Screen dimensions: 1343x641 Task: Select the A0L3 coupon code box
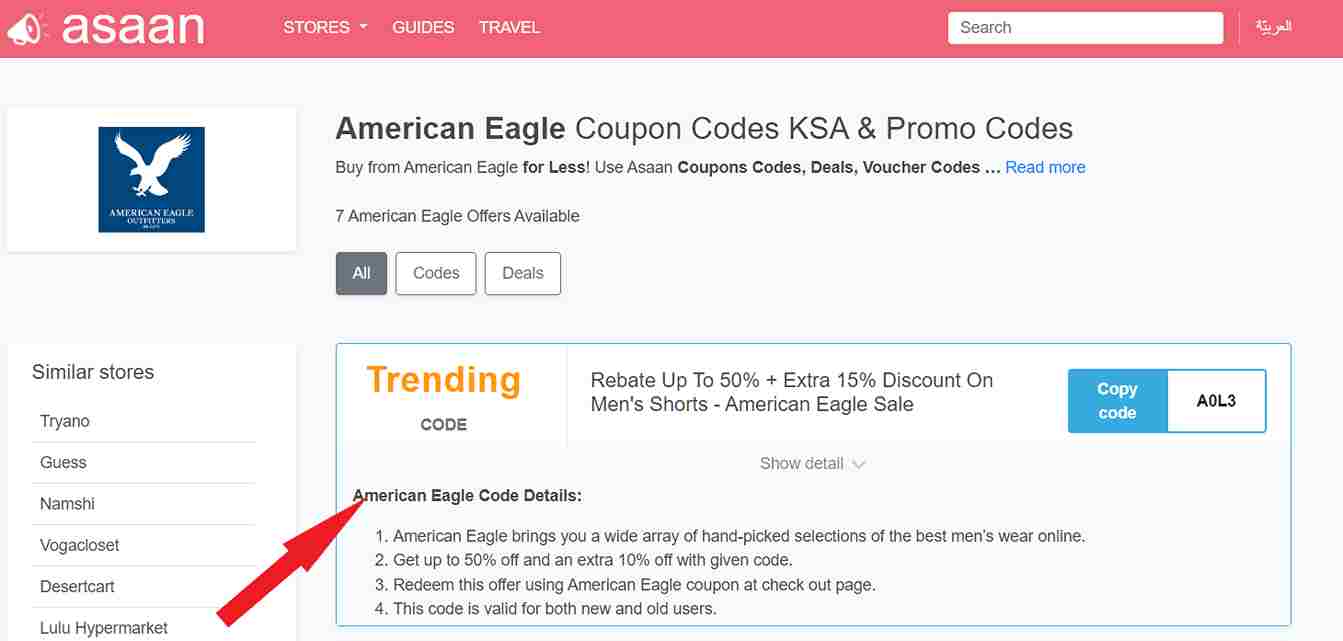[x=1216, y=401]
